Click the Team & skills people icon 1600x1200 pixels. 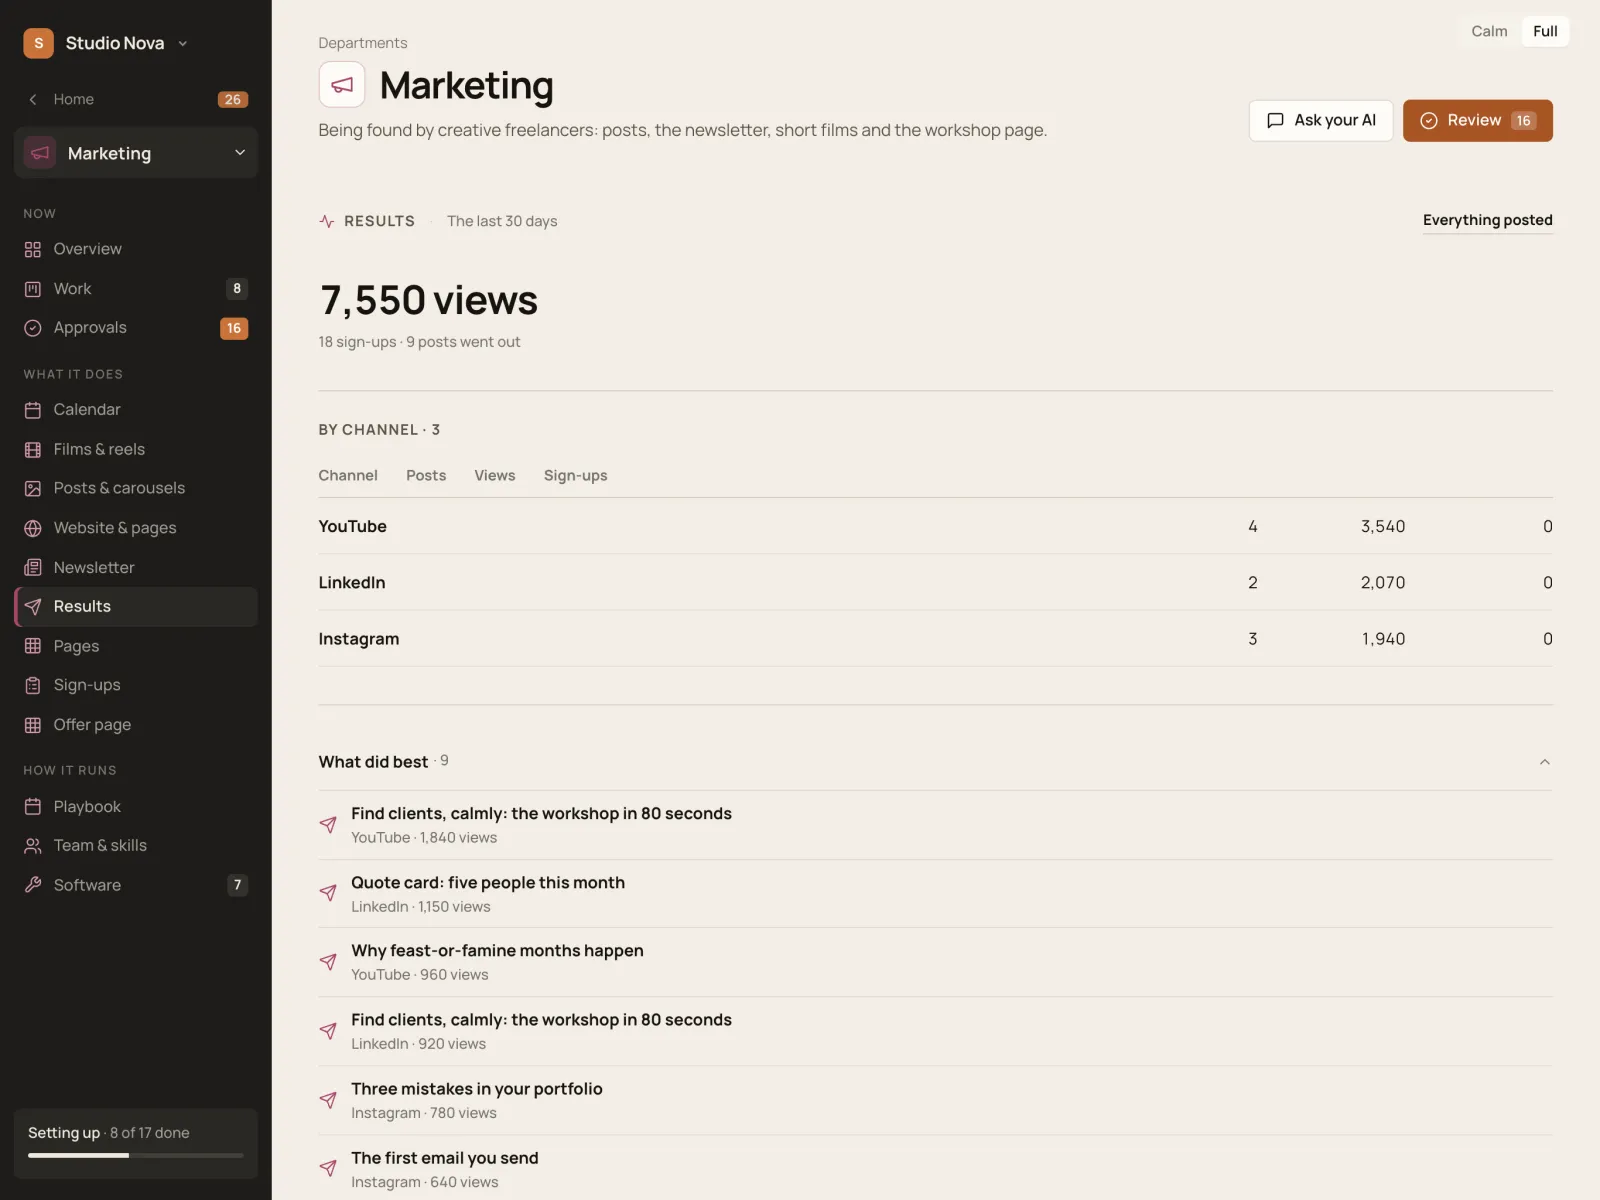point(33,846)
